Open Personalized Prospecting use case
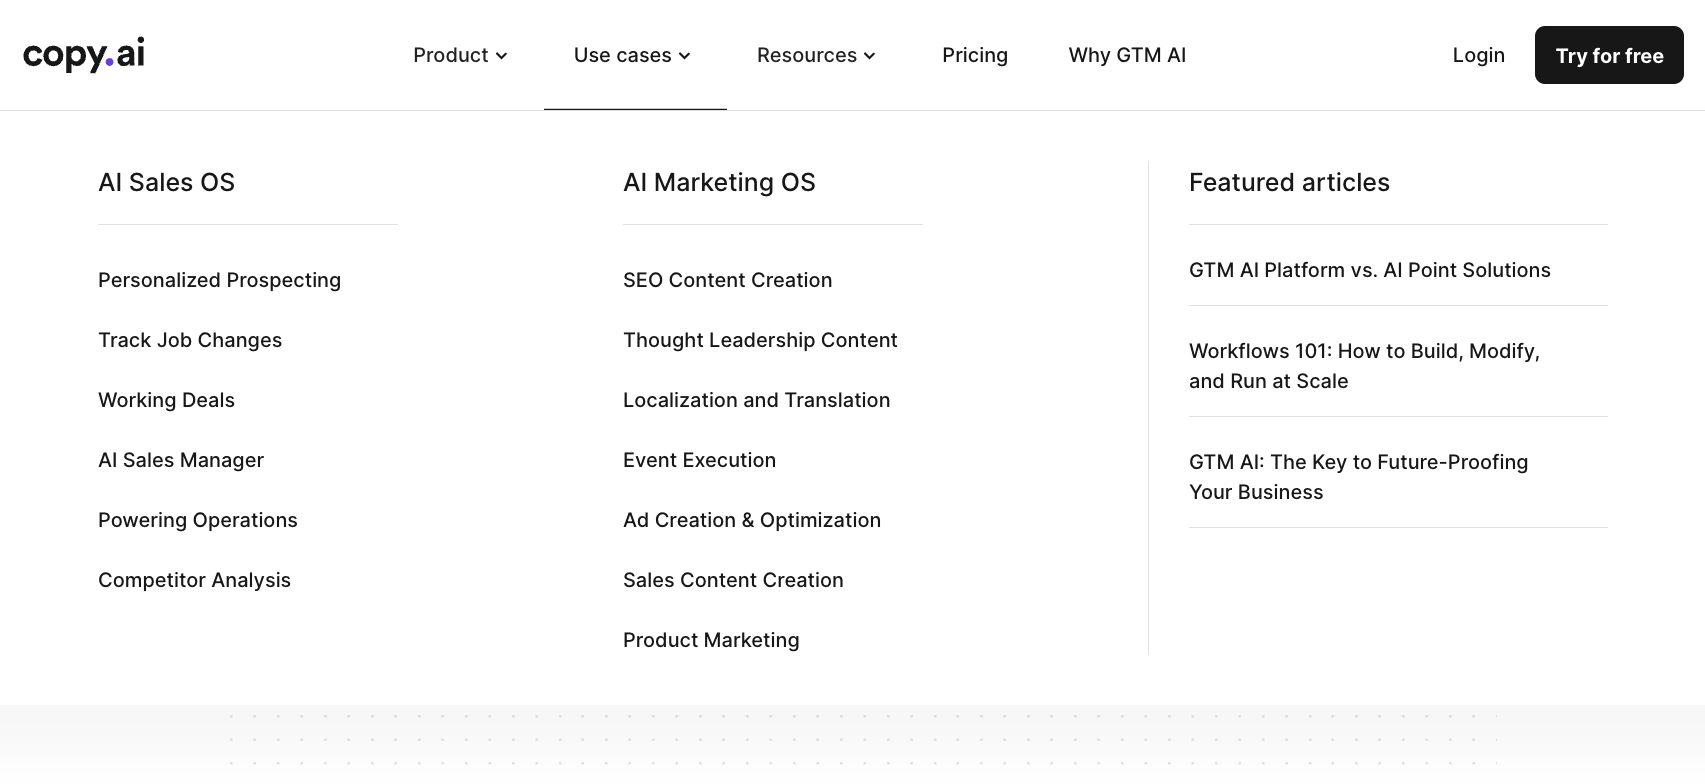This screenshot has height=784, width=1705. pyautogui.click(x=219, y=280)
